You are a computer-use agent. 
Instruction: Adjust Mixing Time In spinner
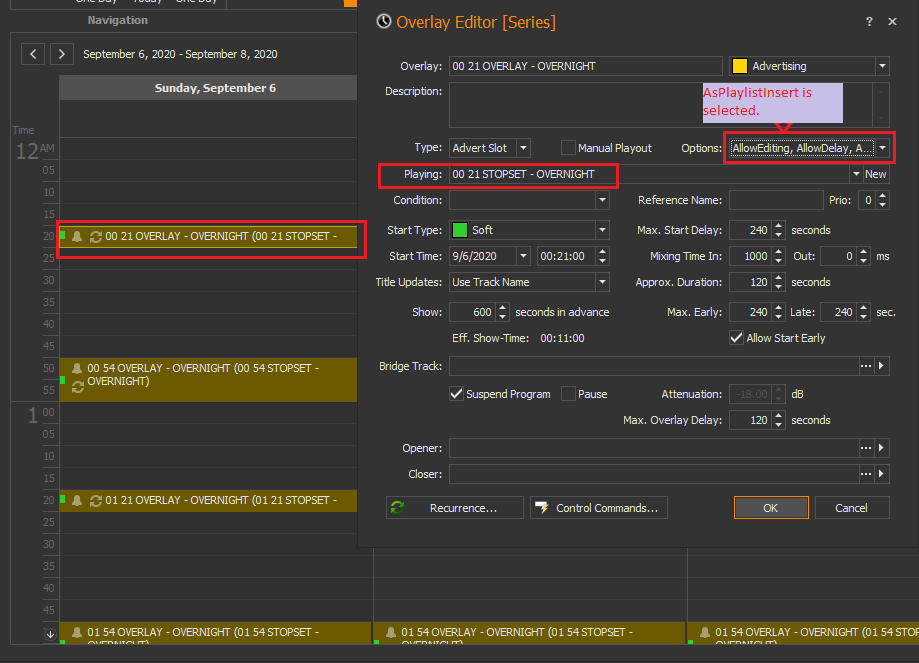tap(778, 256)
